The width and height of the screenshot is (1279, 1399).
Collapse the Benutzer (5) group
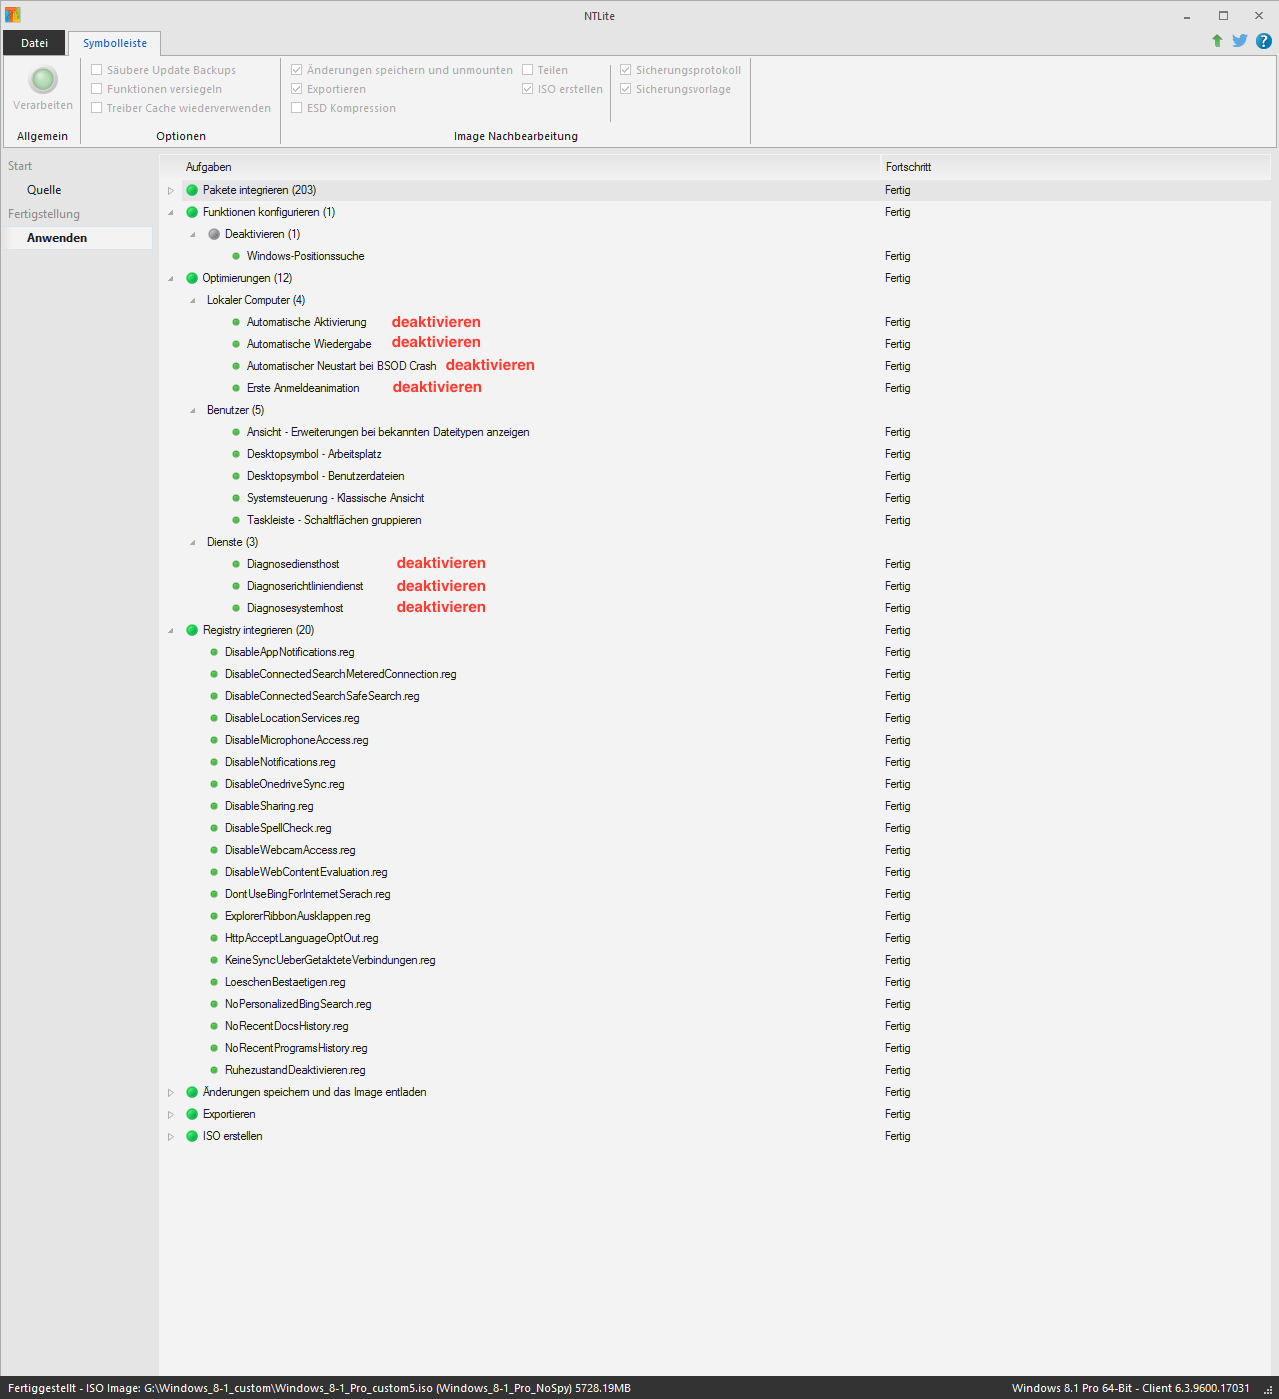coord(193,410)
